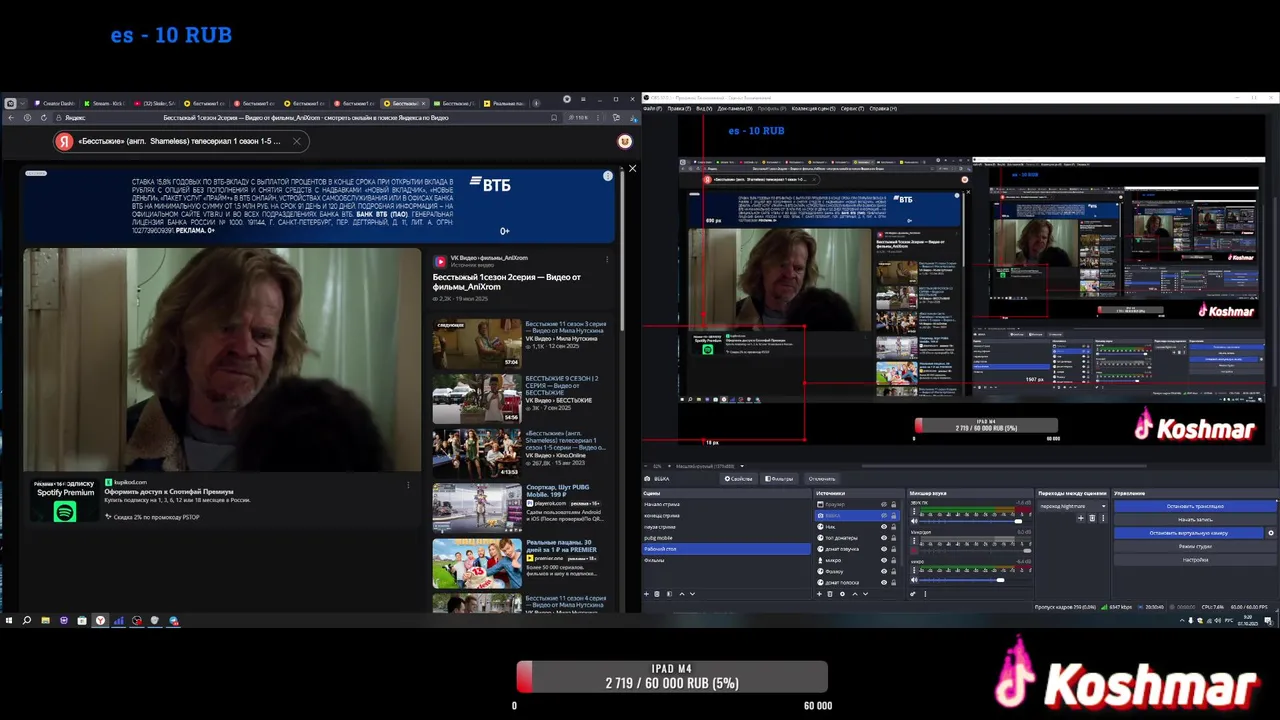The image size is (1280, 720).
Task: Toggle lock on Ник source
Action: 894,527
